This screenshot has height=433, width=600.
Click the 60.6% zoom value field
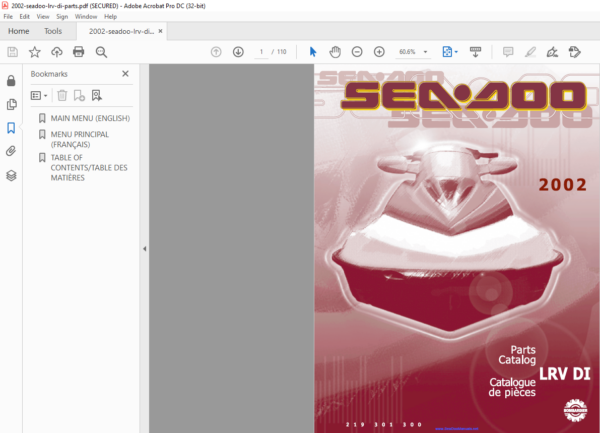pos(407,52)
